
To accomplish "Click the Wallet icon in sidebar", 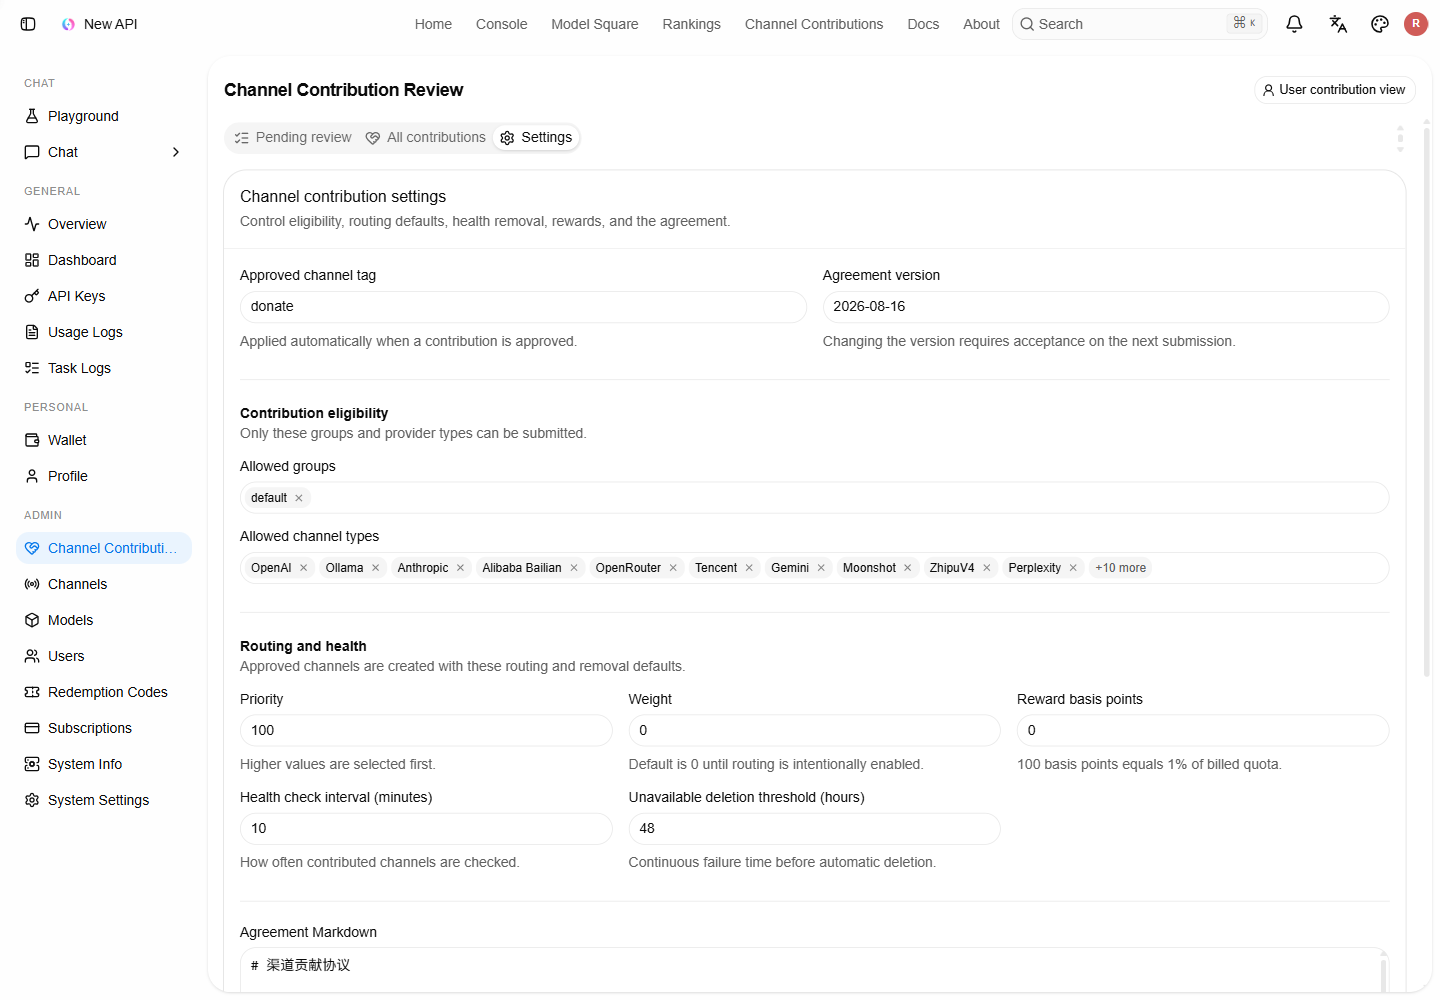I will tap(32, 440).
